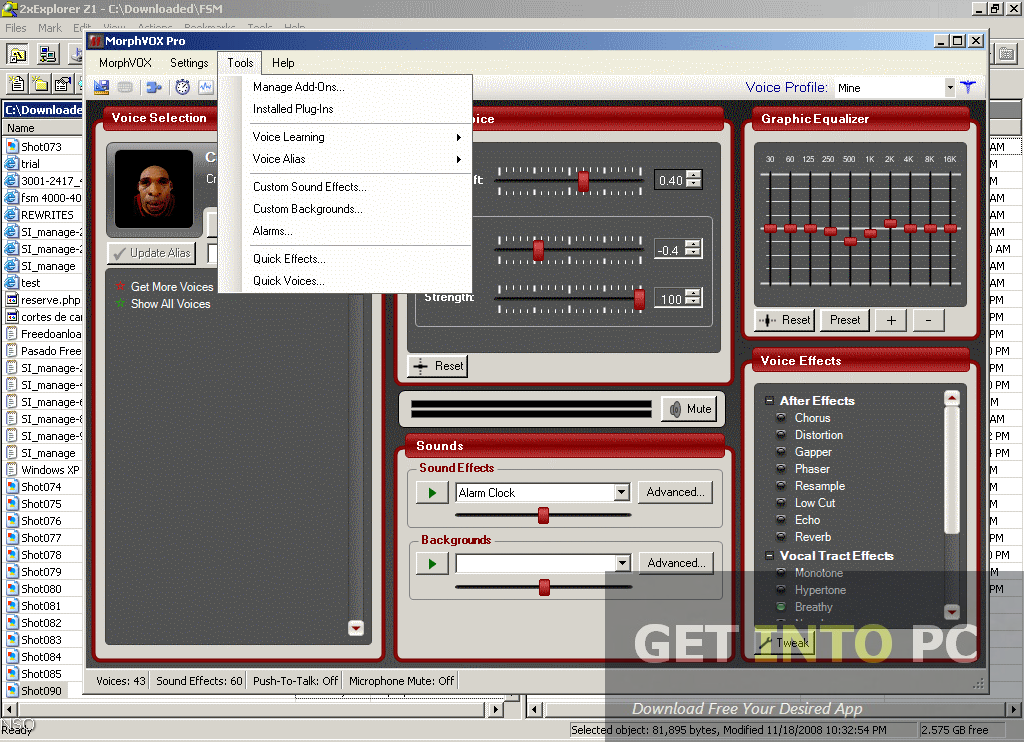
Task: Open the Voice Profile dropdown
Action: (950, 88)
